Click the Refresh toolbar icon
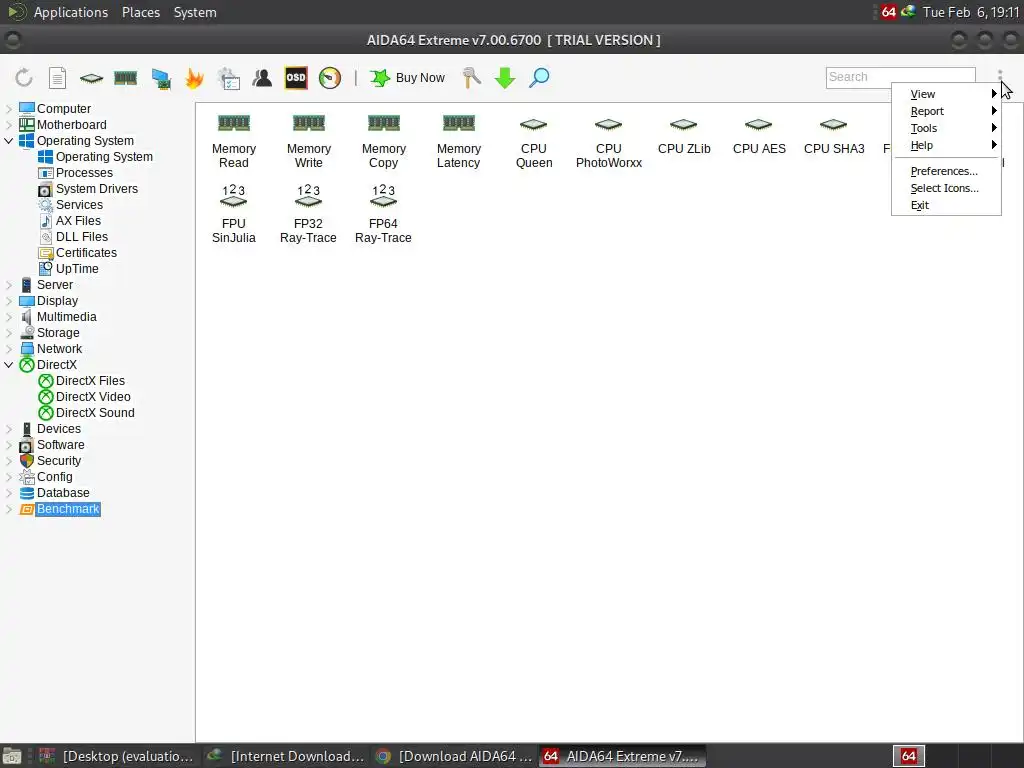The height and width of the screenshot is (768, 1024). point(24,78)
